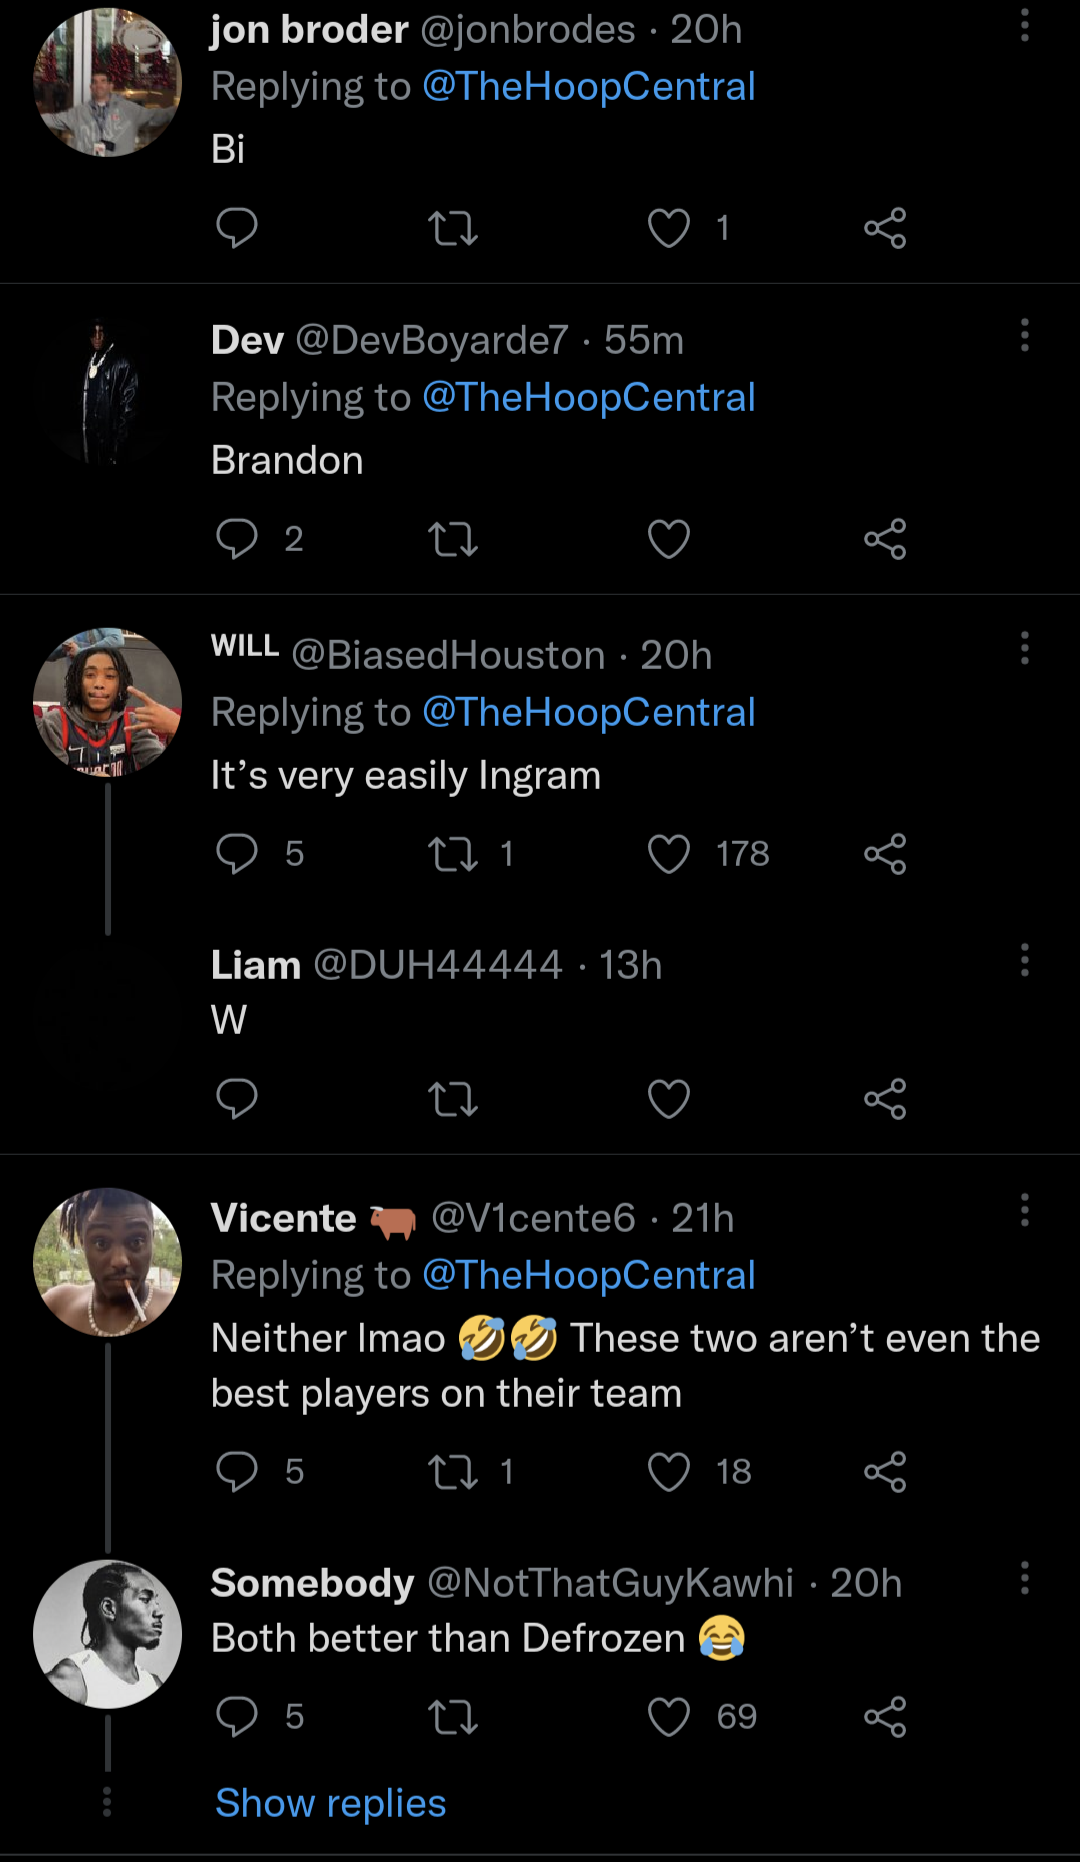1080x1862 pixels.
Task: Reply to jon broder's tweet
Action: coord(237,228)
